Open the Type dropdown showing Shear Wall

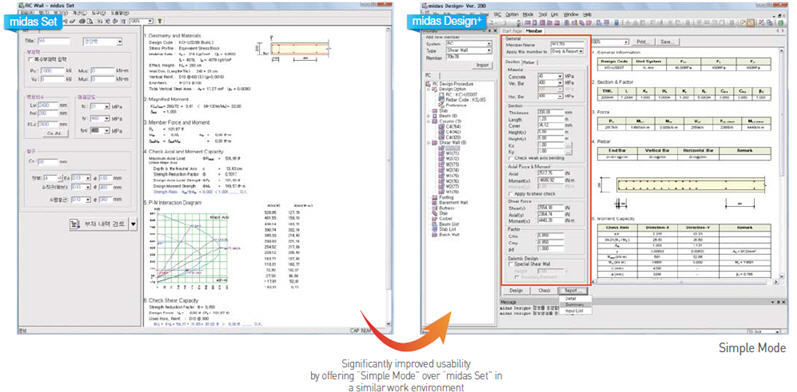[x=469, y=50]
